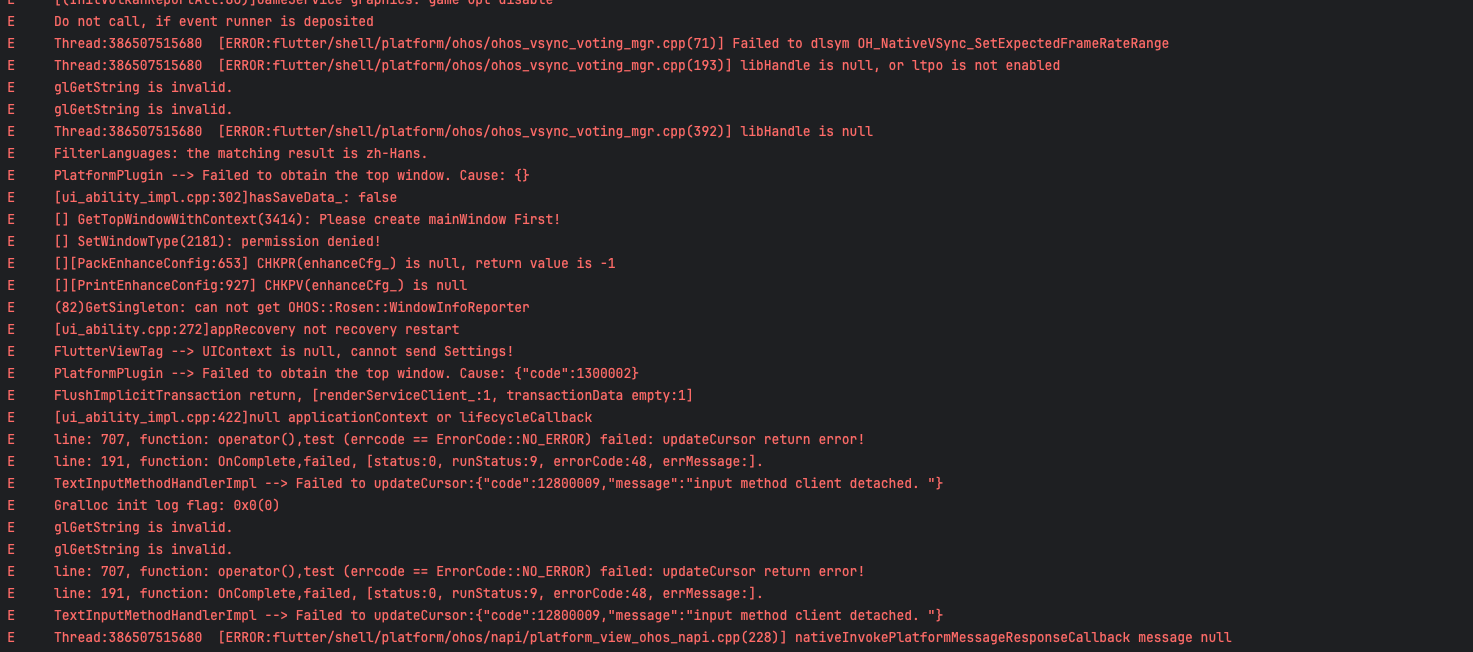Open the ohos_vsync_voting_mgr.cpp(392) file reference
Image resolution: width=1473 pixels, height=652 pixels.
tap(477, 132)
